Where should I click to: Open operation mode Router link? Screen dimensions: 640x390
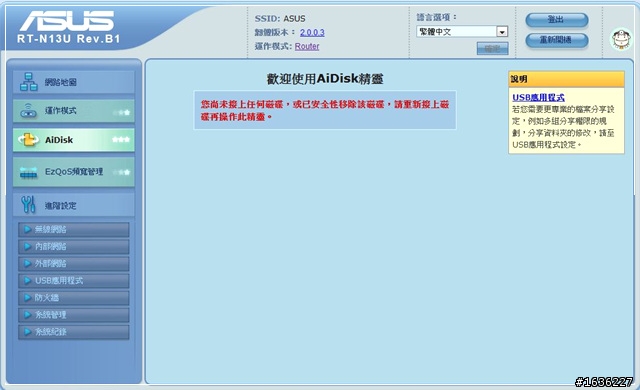pos(307,46)
